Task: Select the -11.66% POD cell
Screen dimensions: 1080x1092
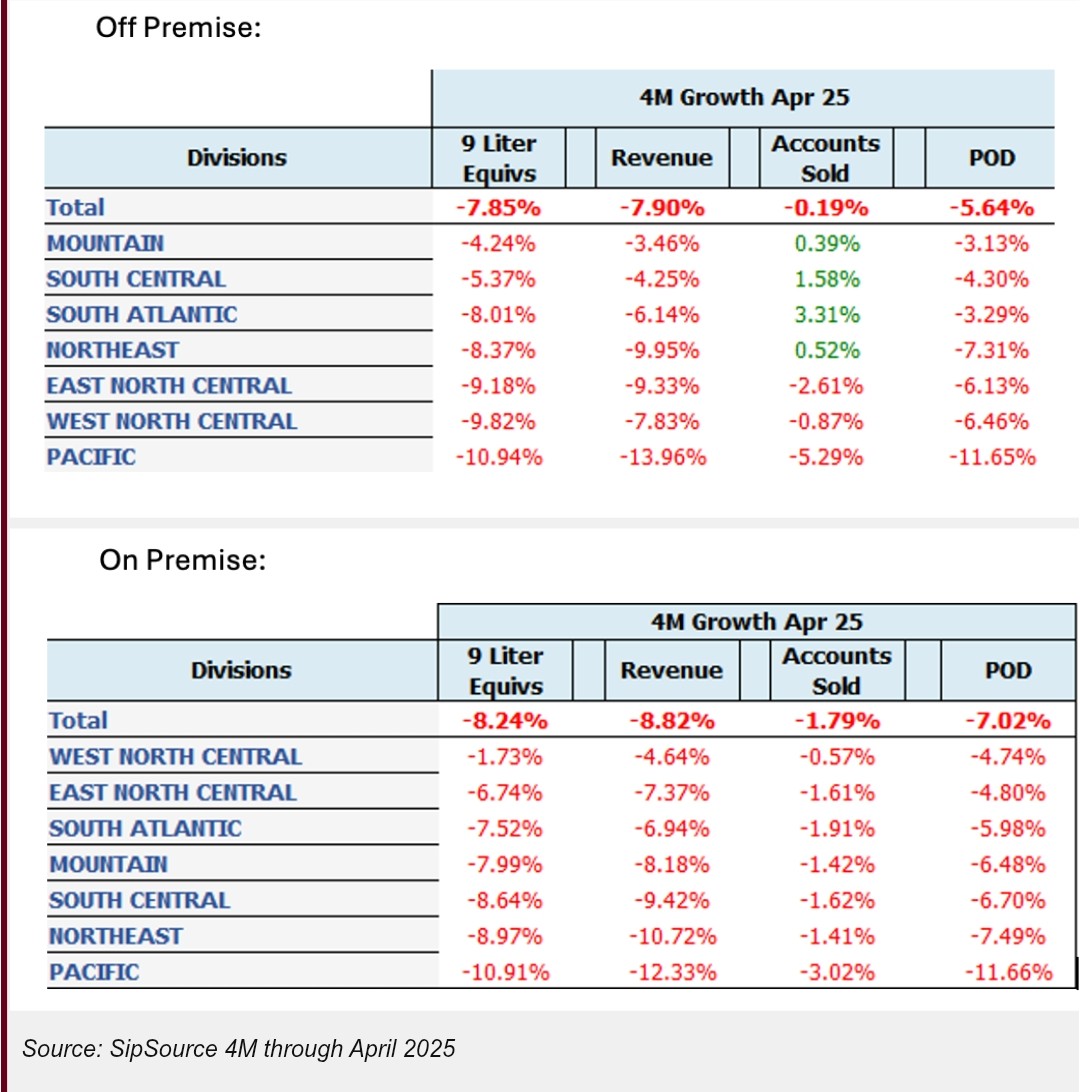Action: point(1008,972)
